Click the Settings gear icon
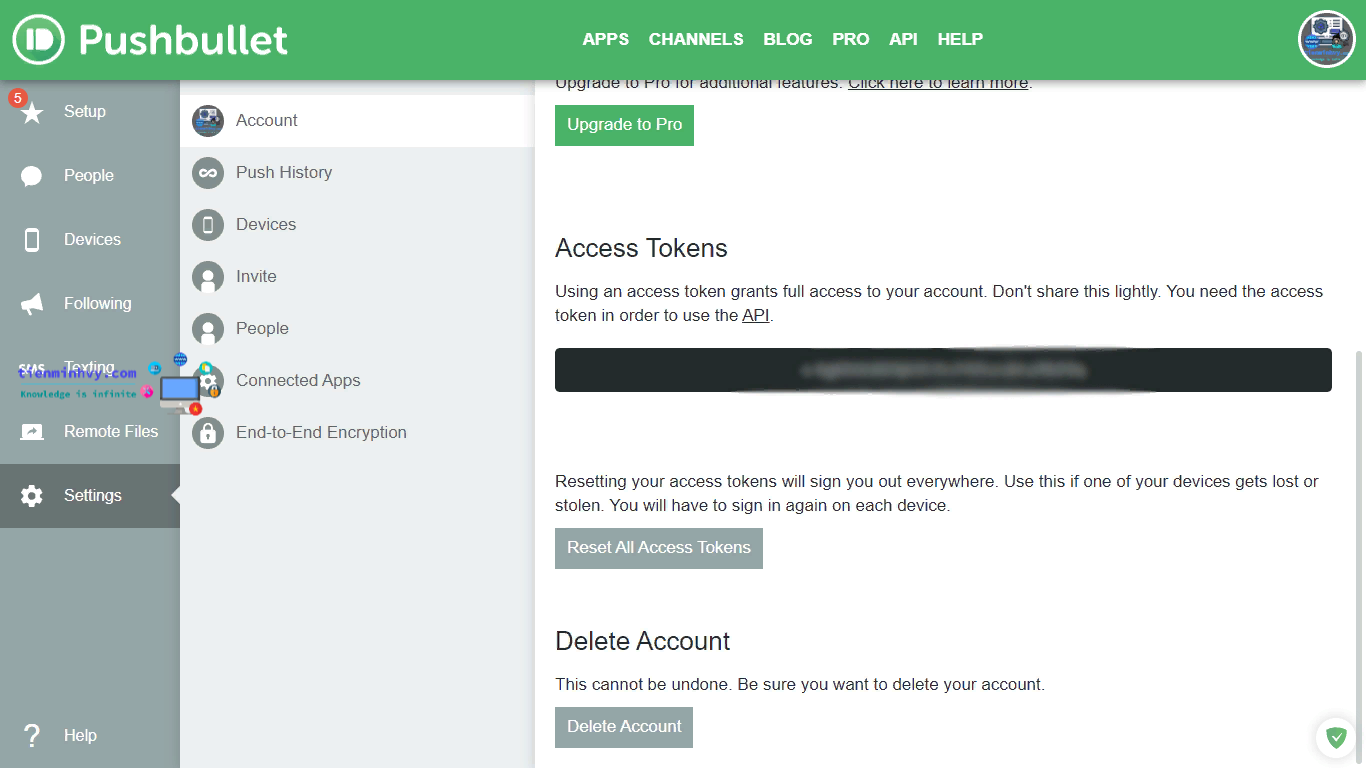1366x768 pixels. (x=32, y=496)
